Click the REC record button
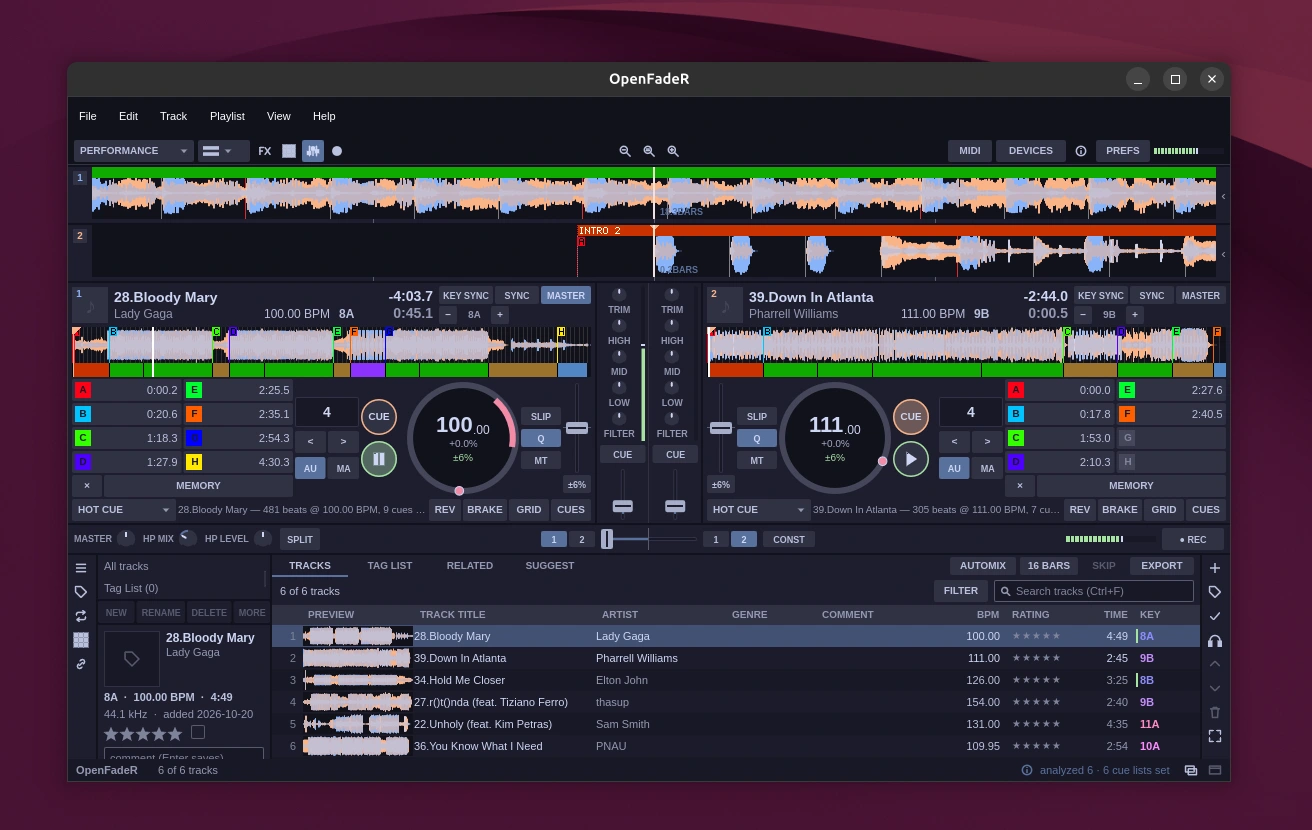The image size is (1312, 830). (x=1193, y=539)
